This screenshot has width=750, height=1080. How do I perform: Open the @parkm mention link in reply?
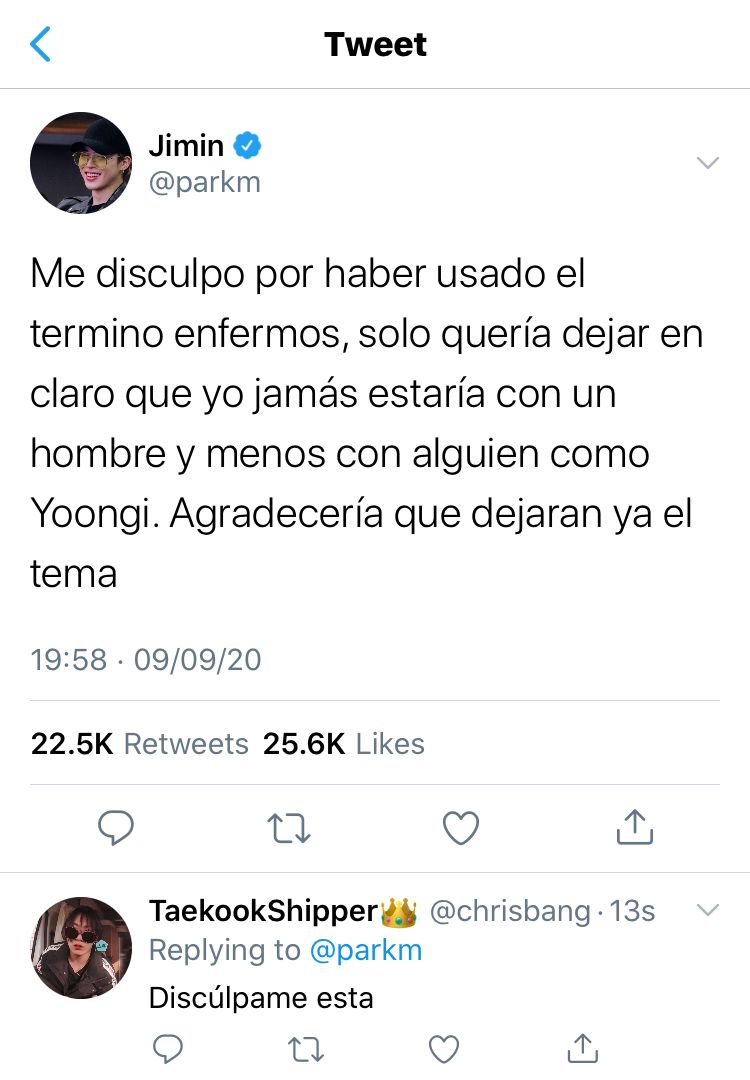click(366, 951)
